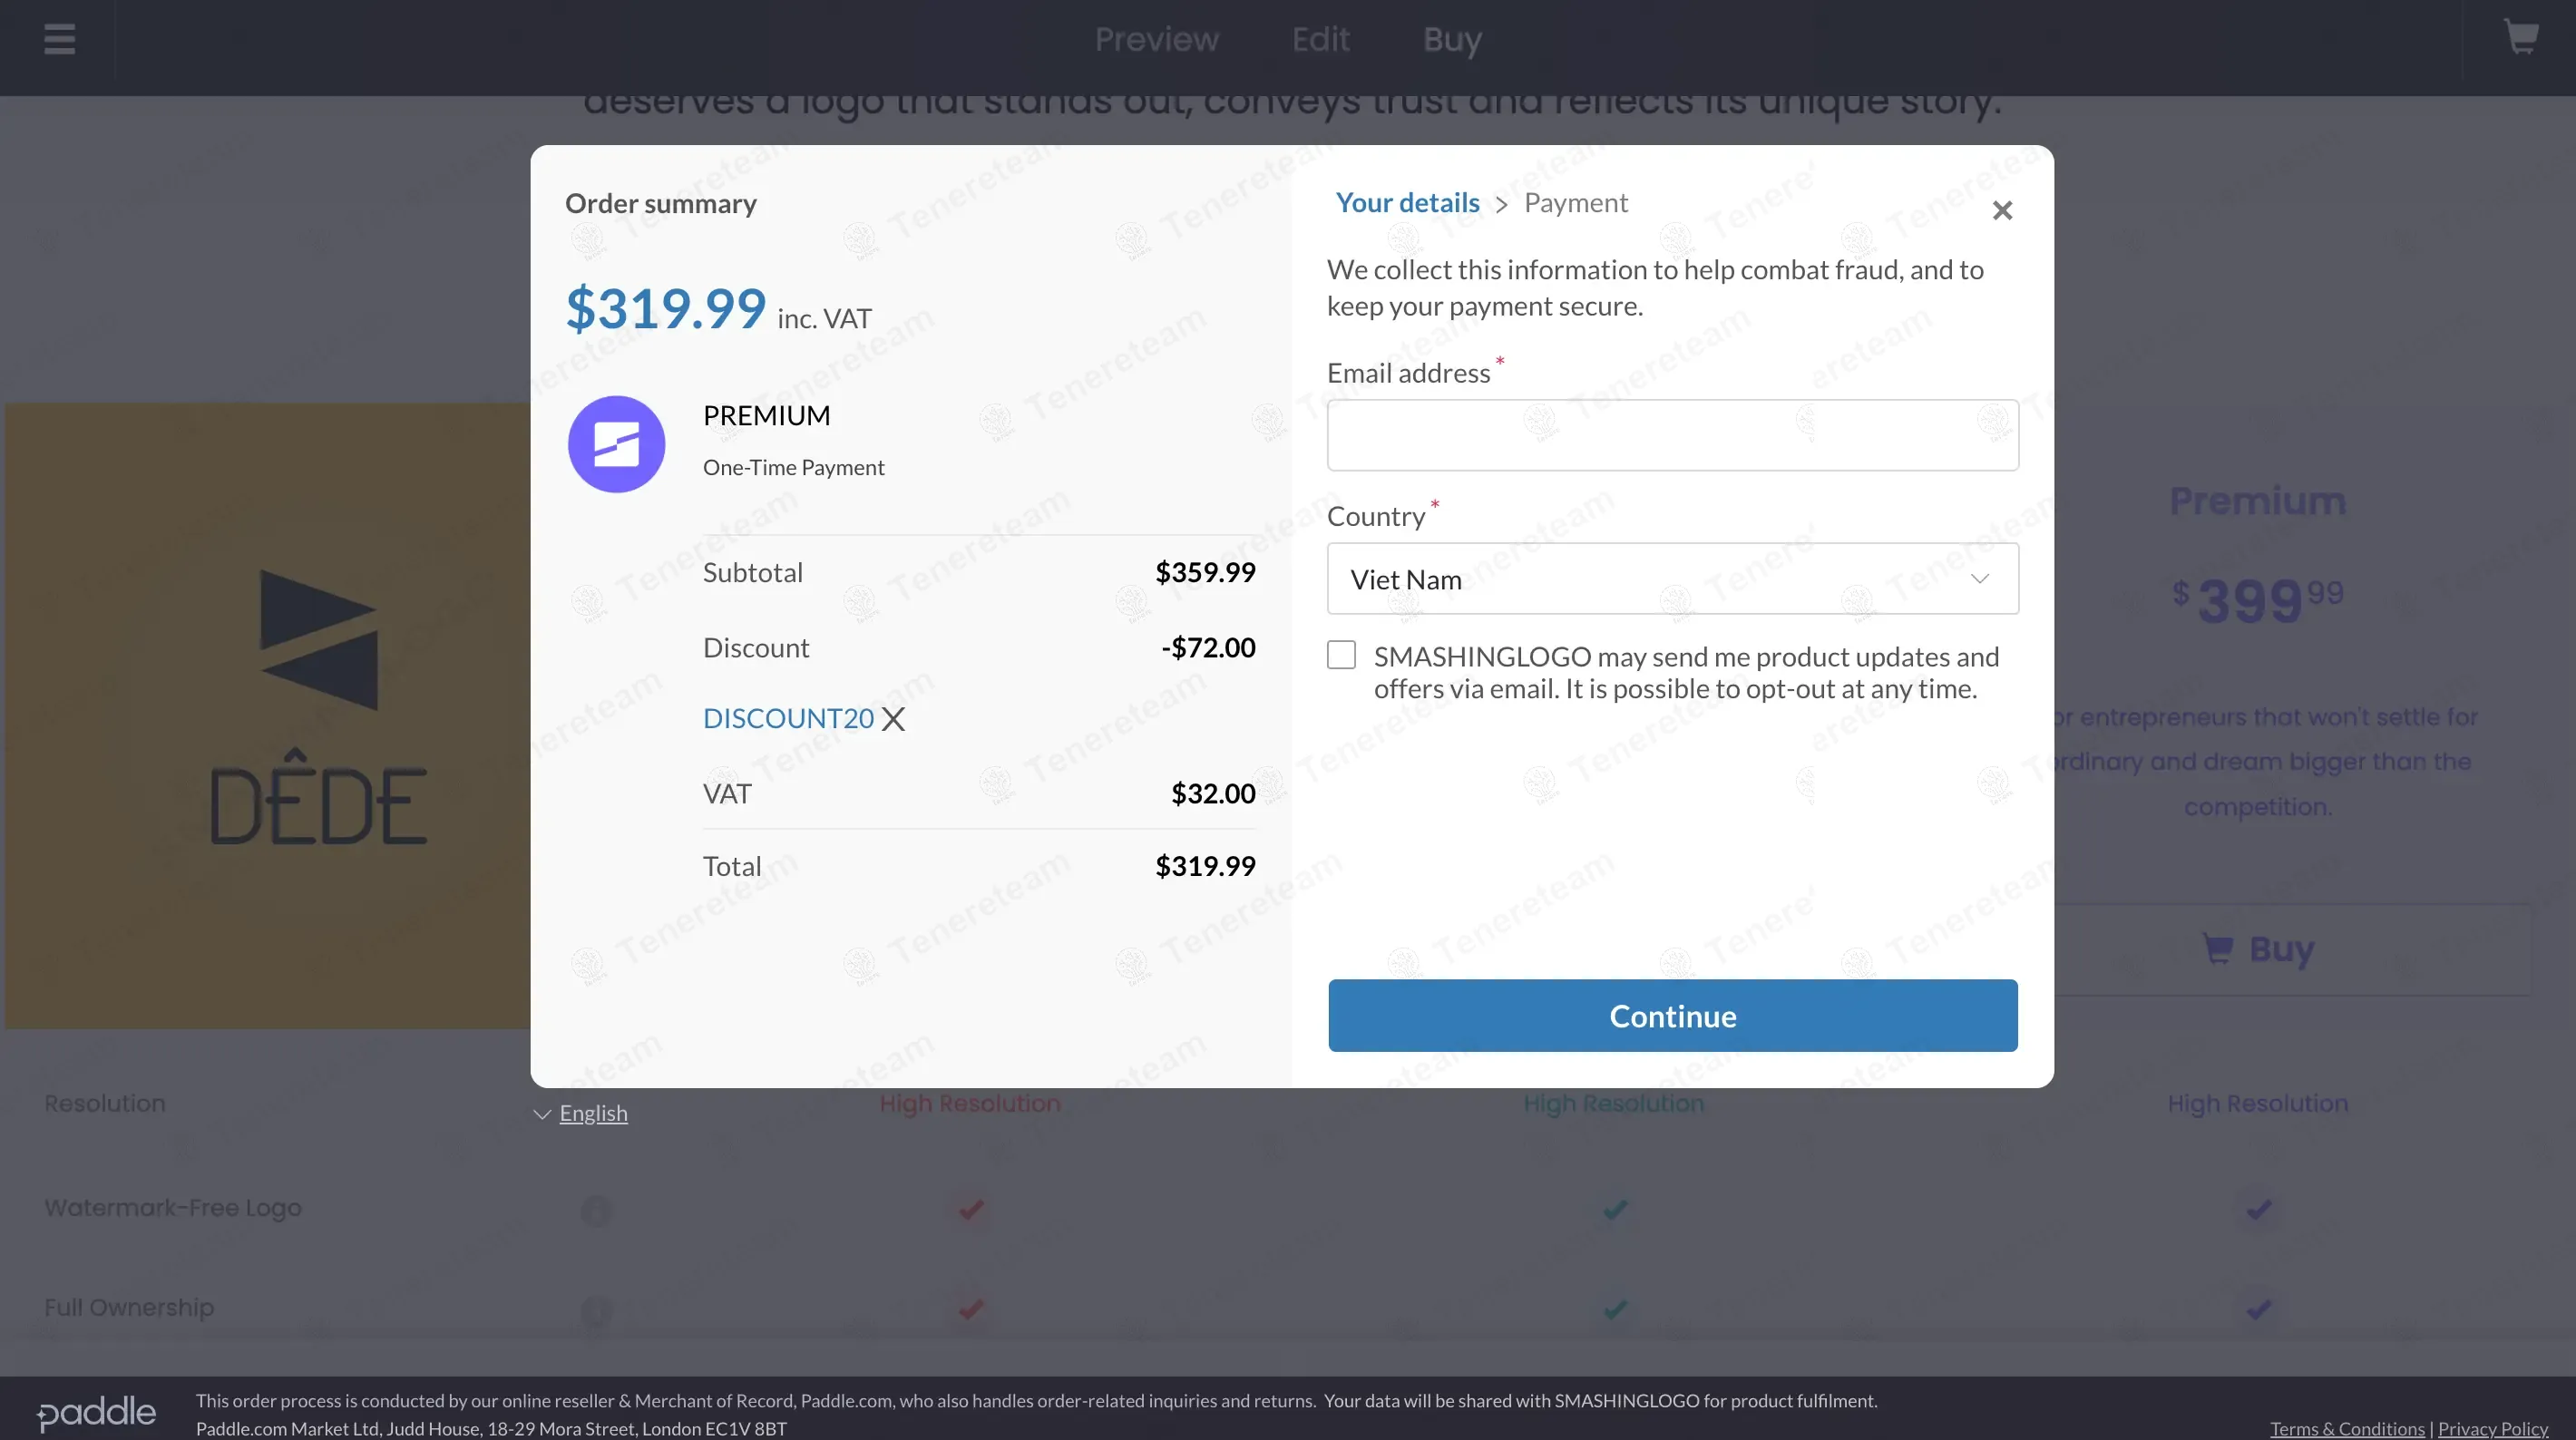Switch to the Preview tab
Image resolution: width=2576 pixels, height=1440 pixels.
coord(1156,40)
